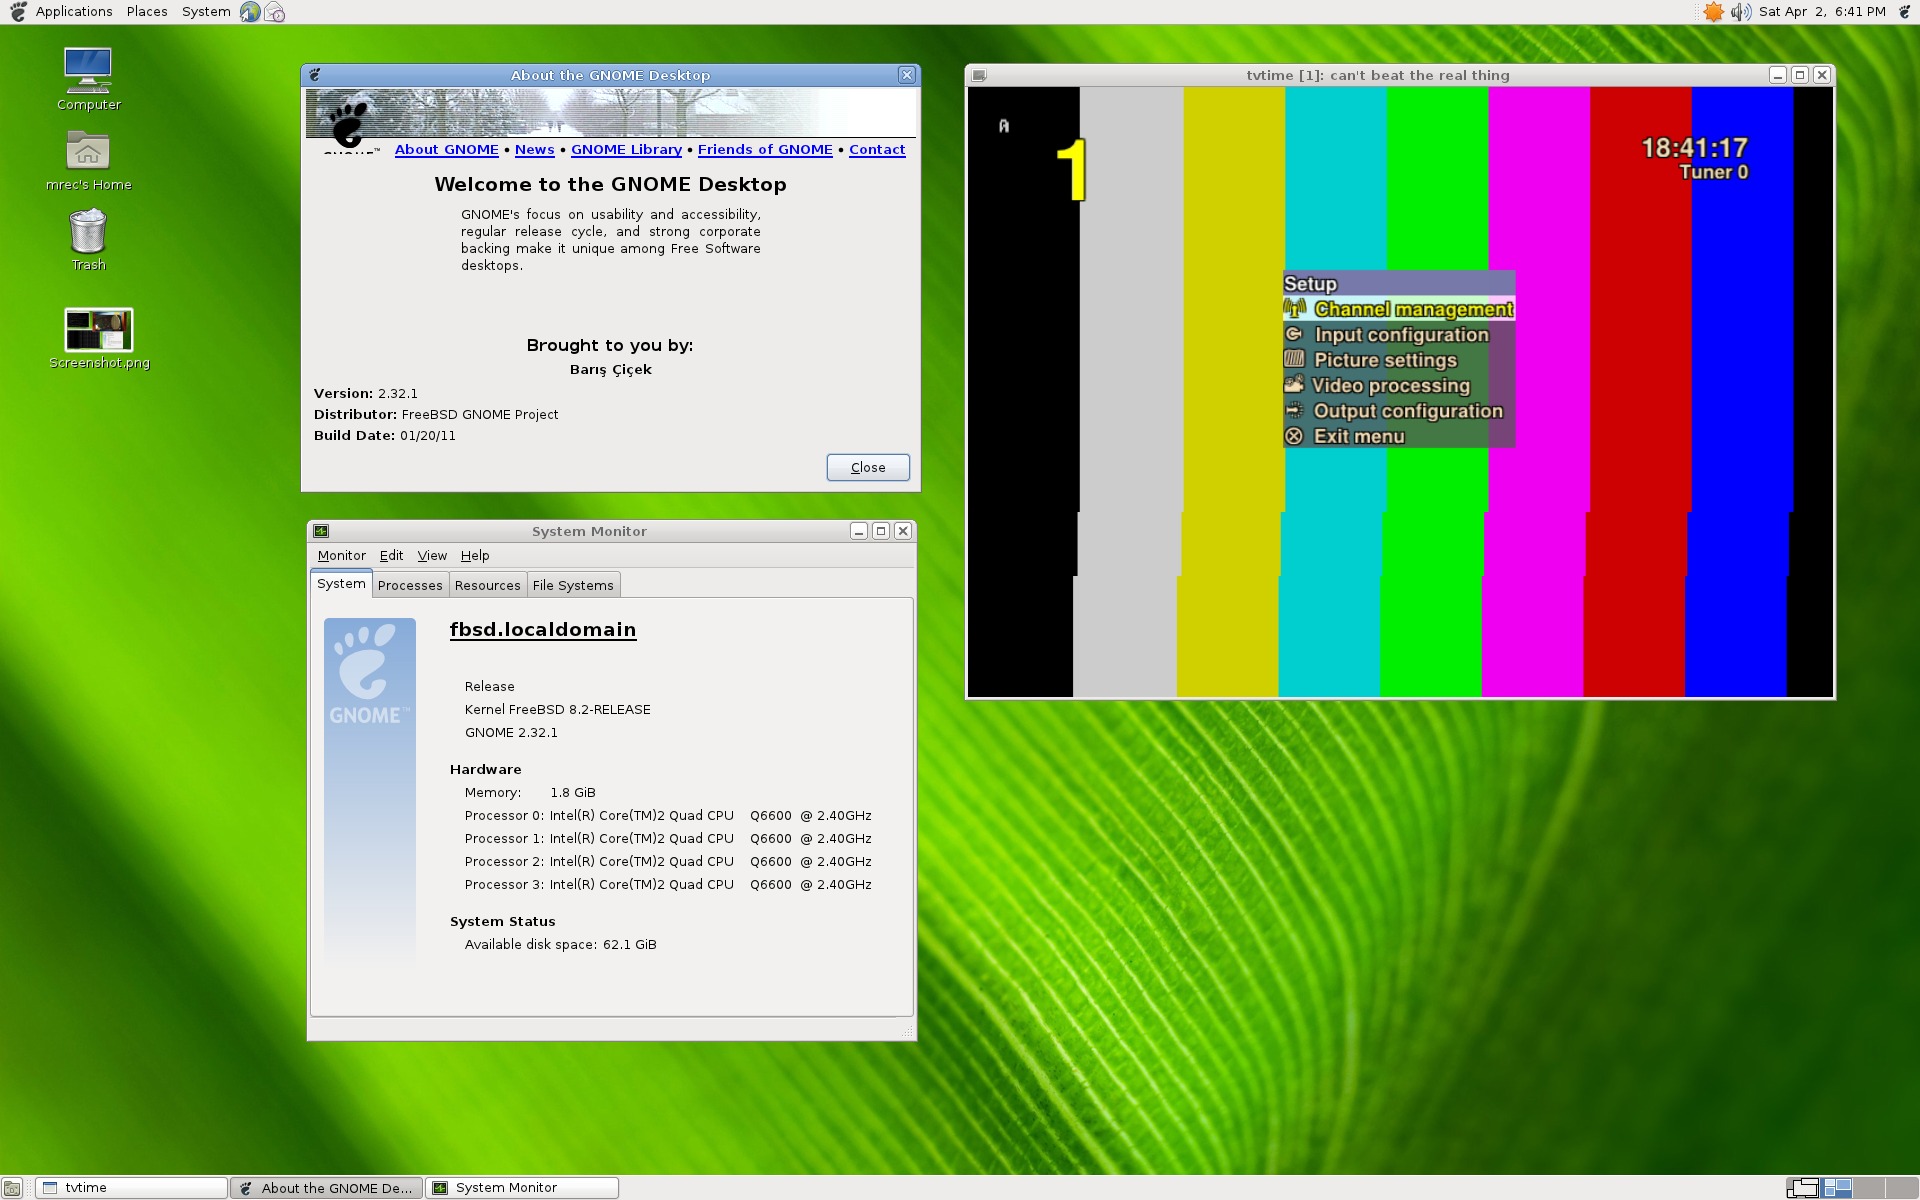Click the tvtime taskbar button

point(132,1188)
